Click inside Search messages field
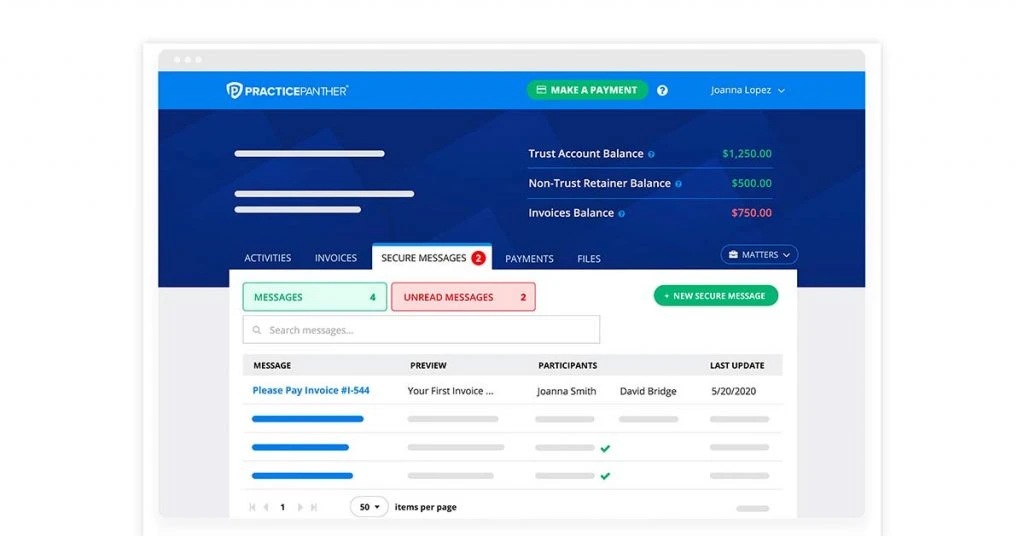This screenshot has height=536, width=1024. click(421, 330)
